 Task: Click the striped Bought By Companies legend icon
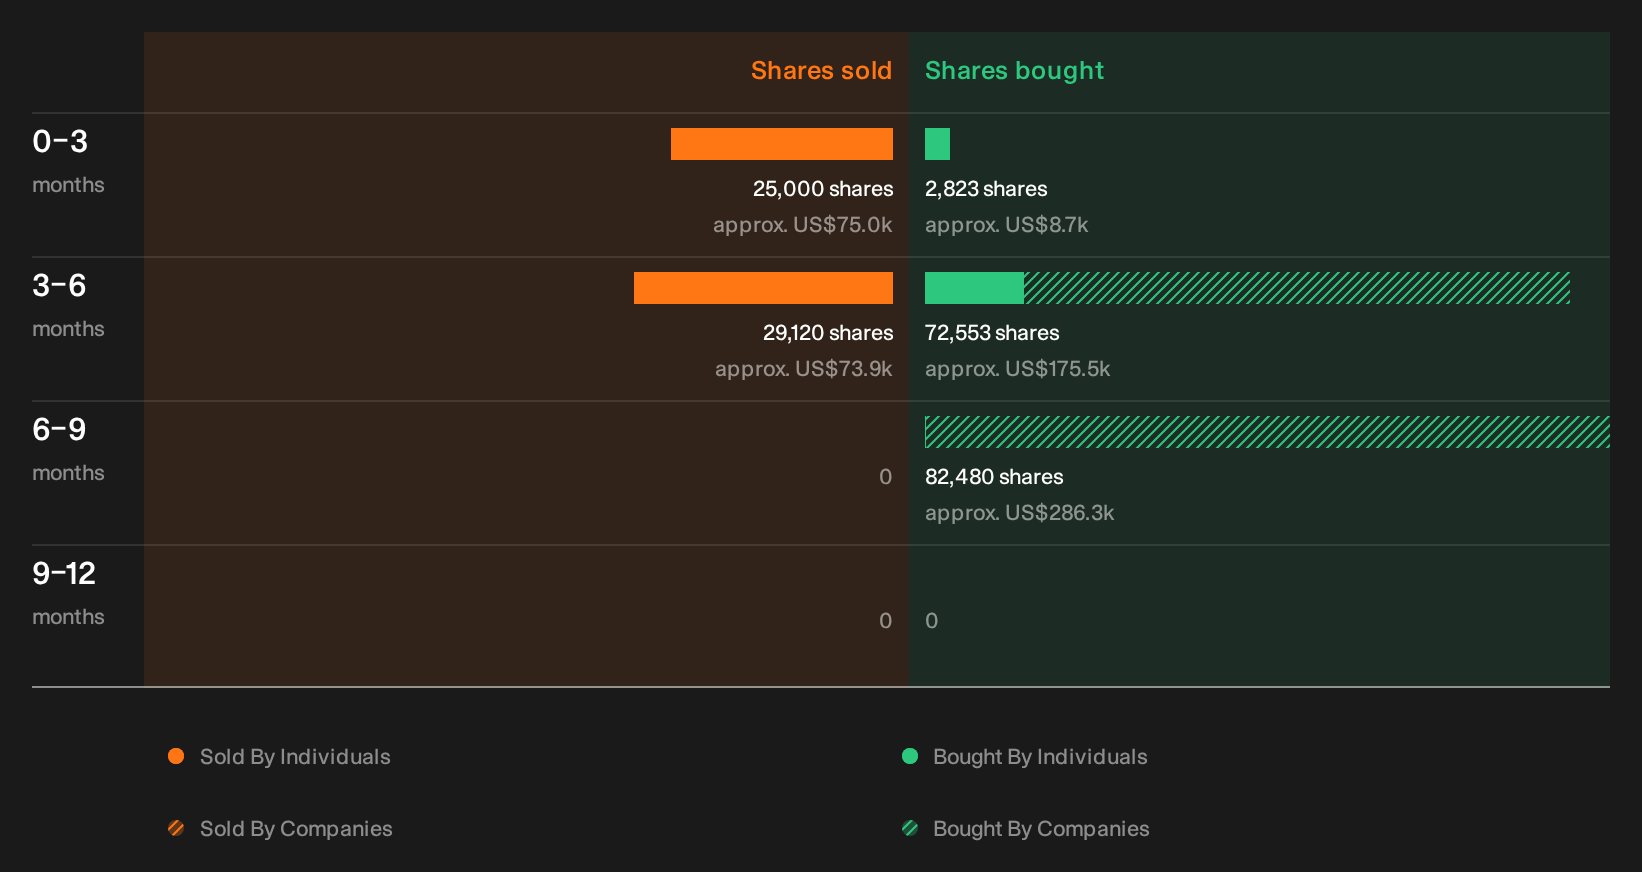coord(910,828)
